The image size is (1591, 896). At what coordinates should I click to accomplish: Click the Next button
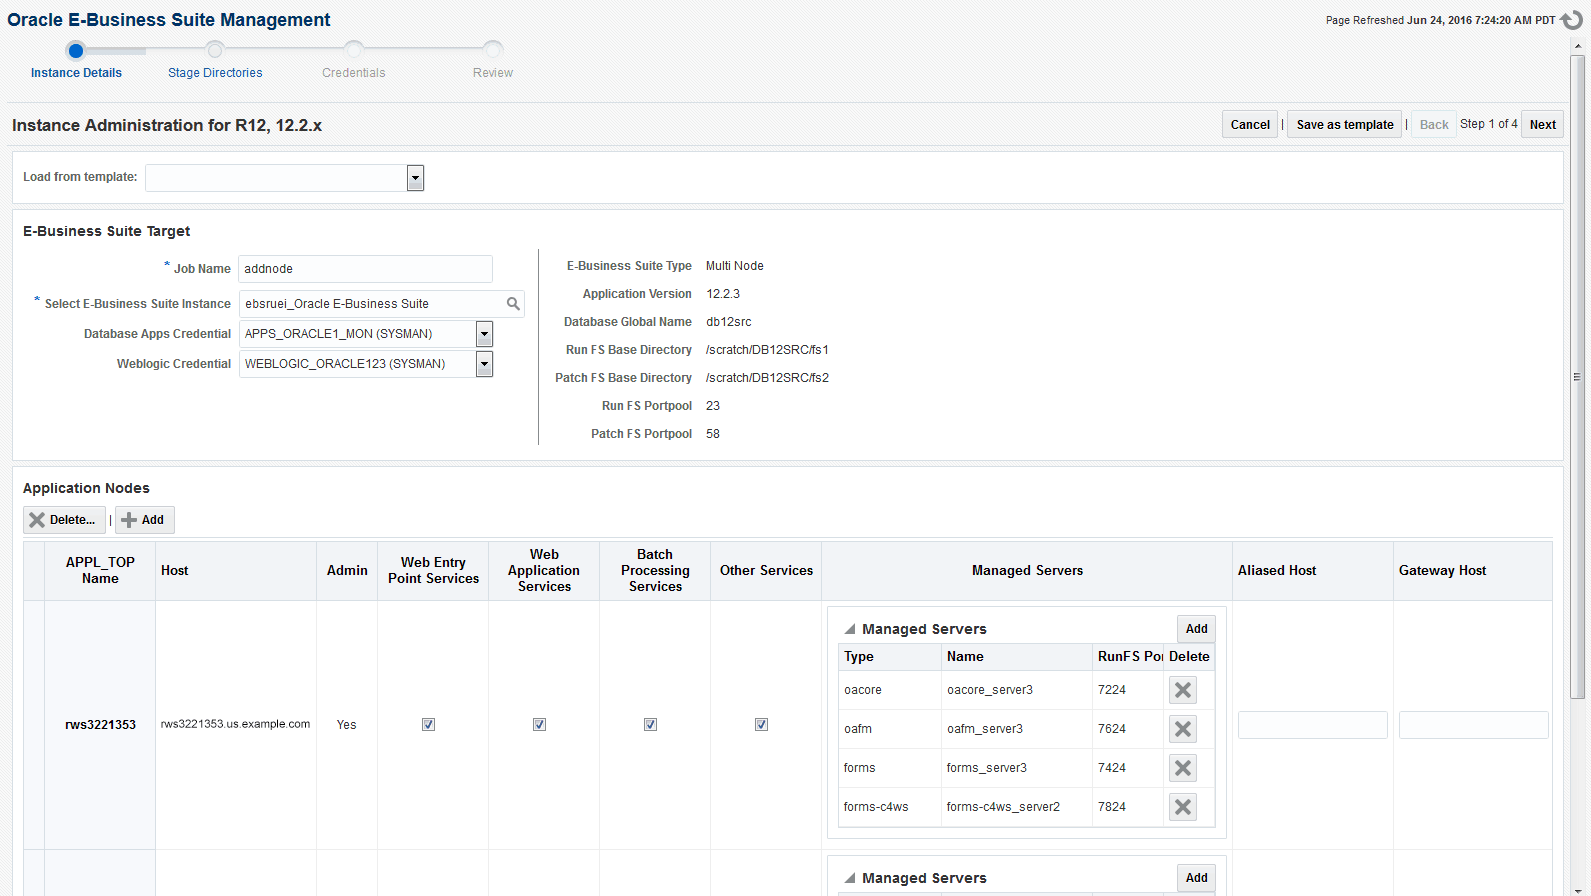[1542, 124]
